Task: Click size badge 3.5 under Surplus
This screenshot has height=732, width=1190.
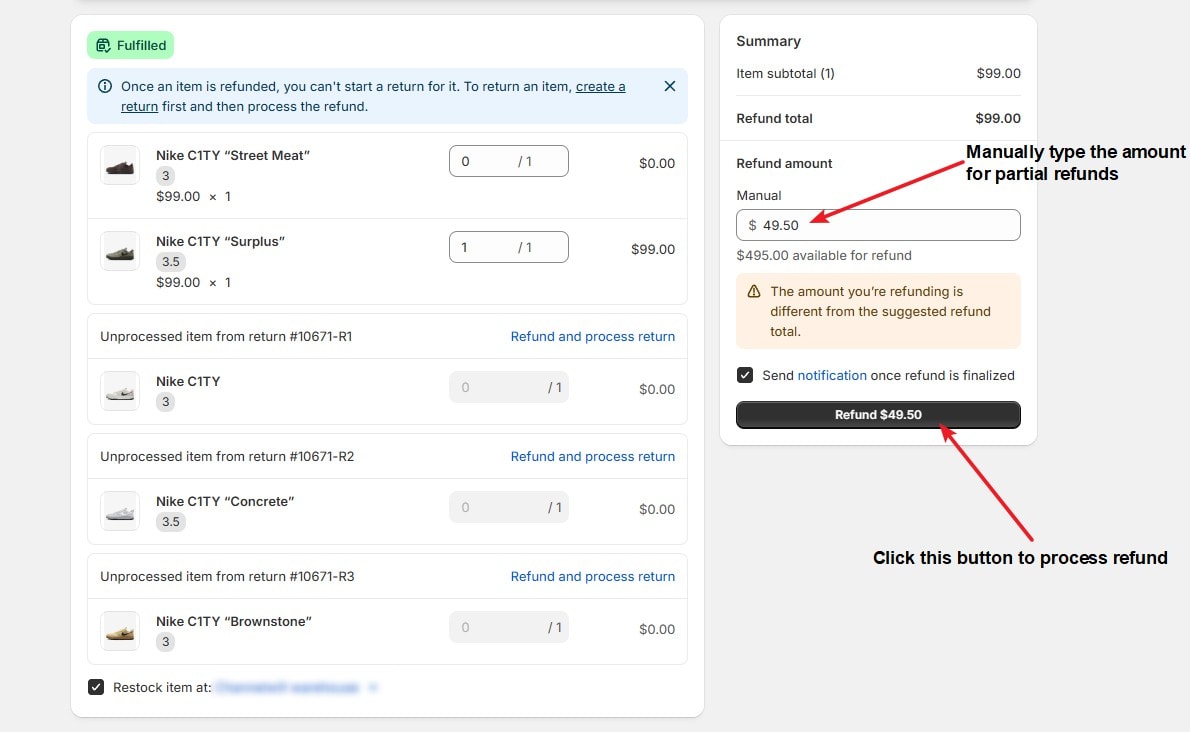Action: (x=171, y=262)
